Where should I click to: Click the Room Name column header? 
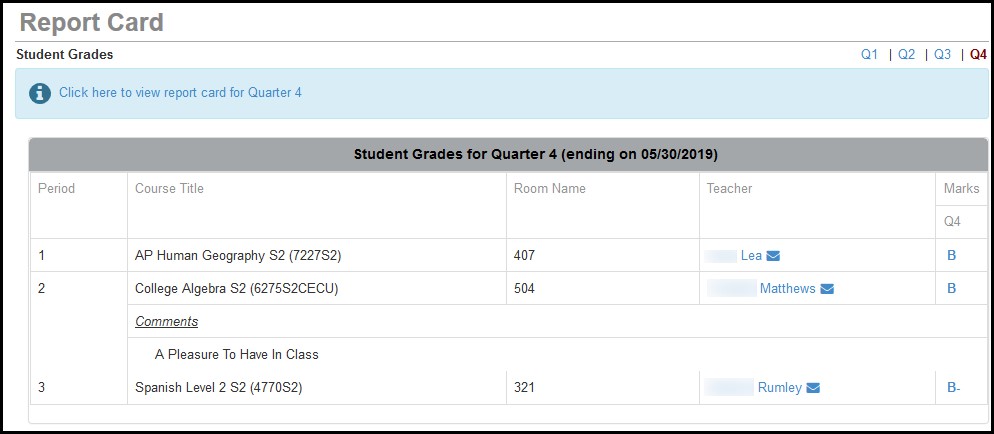click(549, 188)
